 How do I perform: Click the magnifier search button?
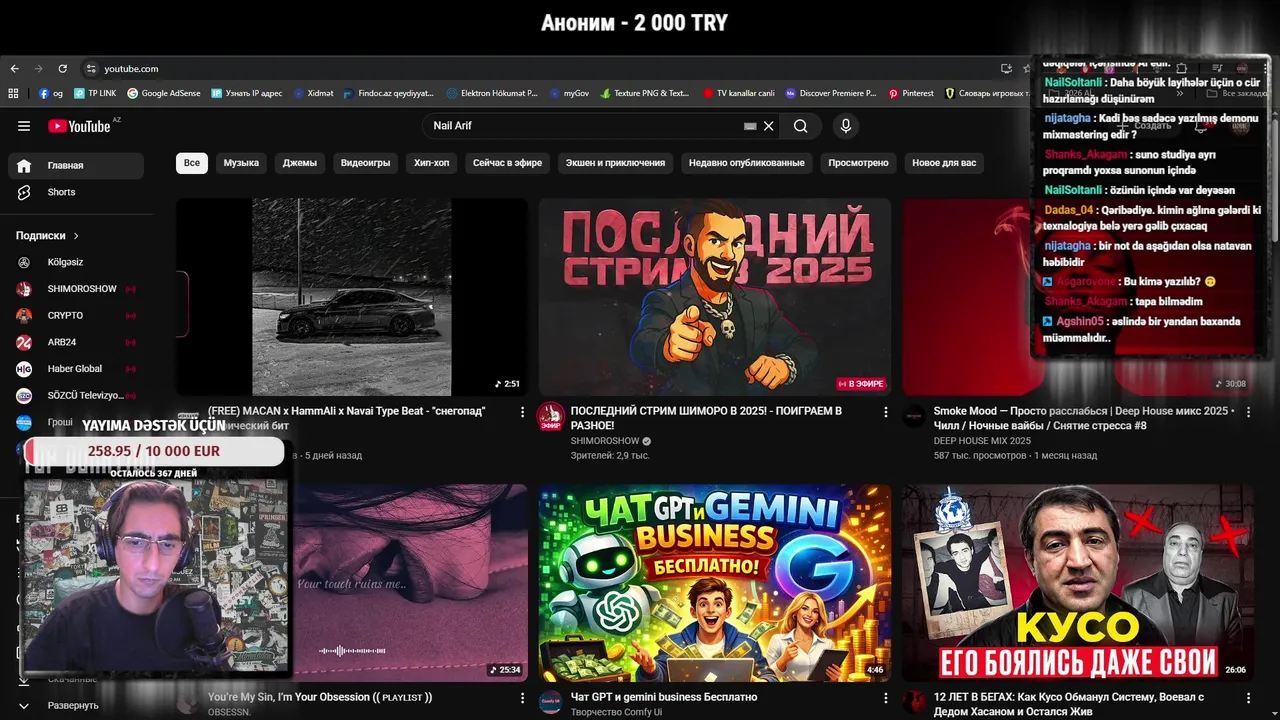(x=801, y=126)
